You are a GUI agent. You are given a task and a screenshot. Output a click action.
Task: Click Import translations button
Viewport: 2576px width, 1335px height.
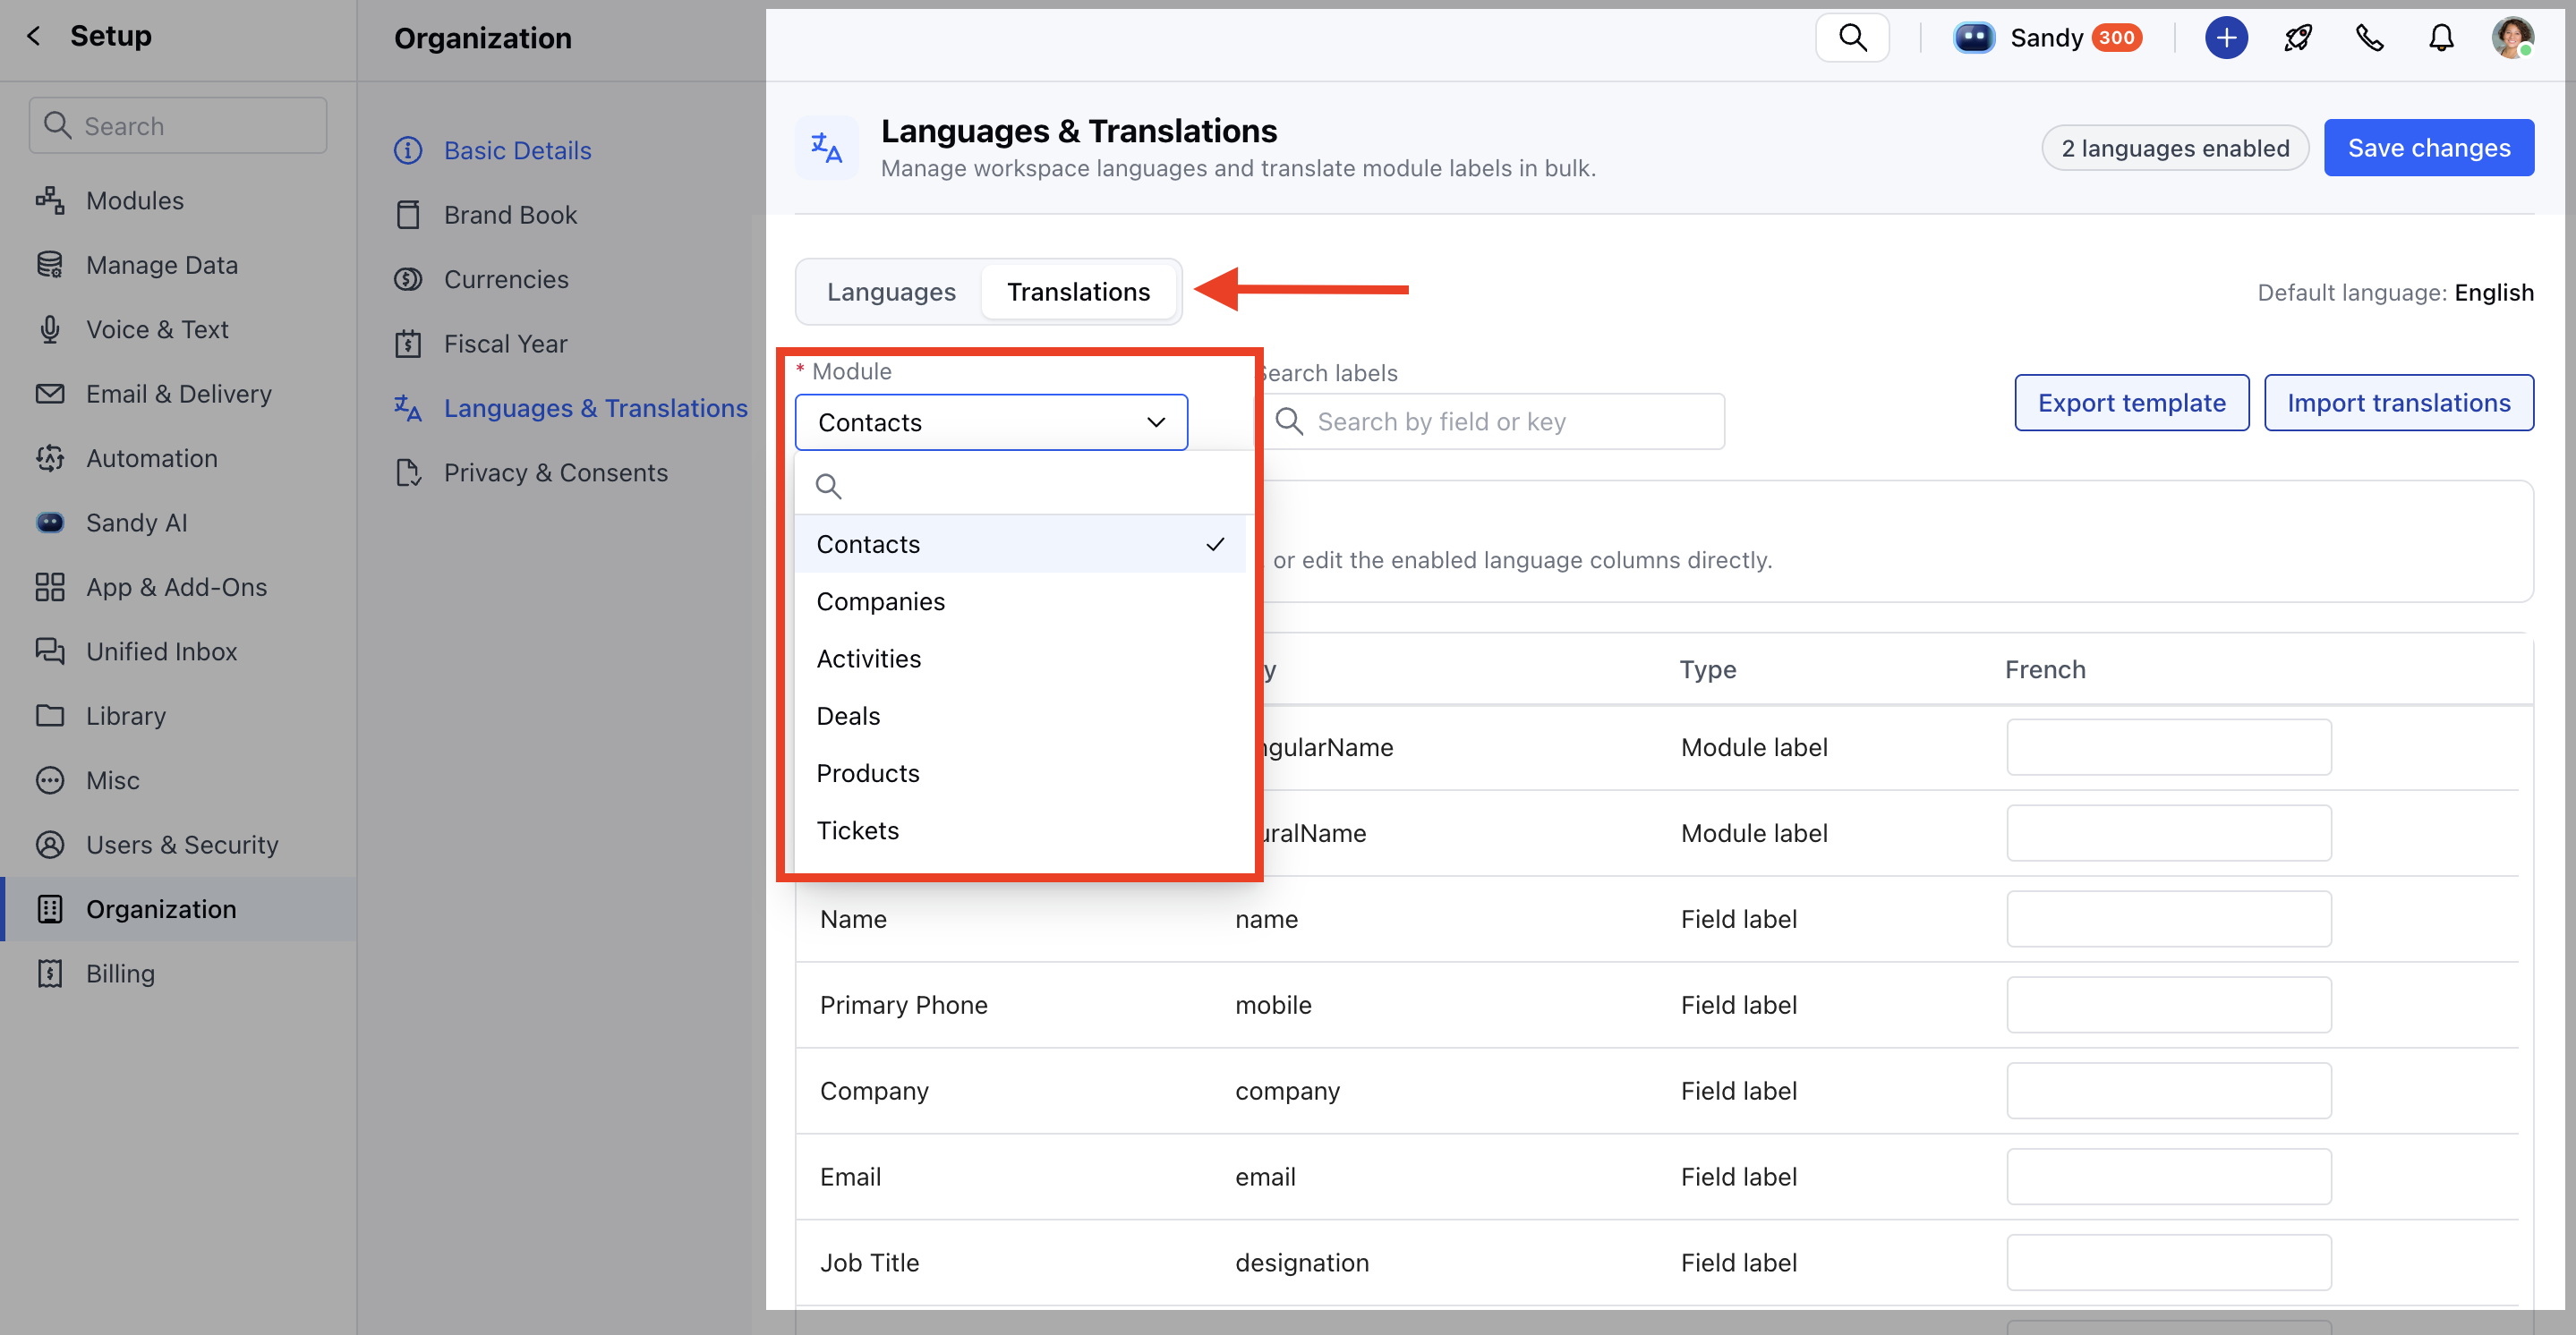coord(2398,403)
